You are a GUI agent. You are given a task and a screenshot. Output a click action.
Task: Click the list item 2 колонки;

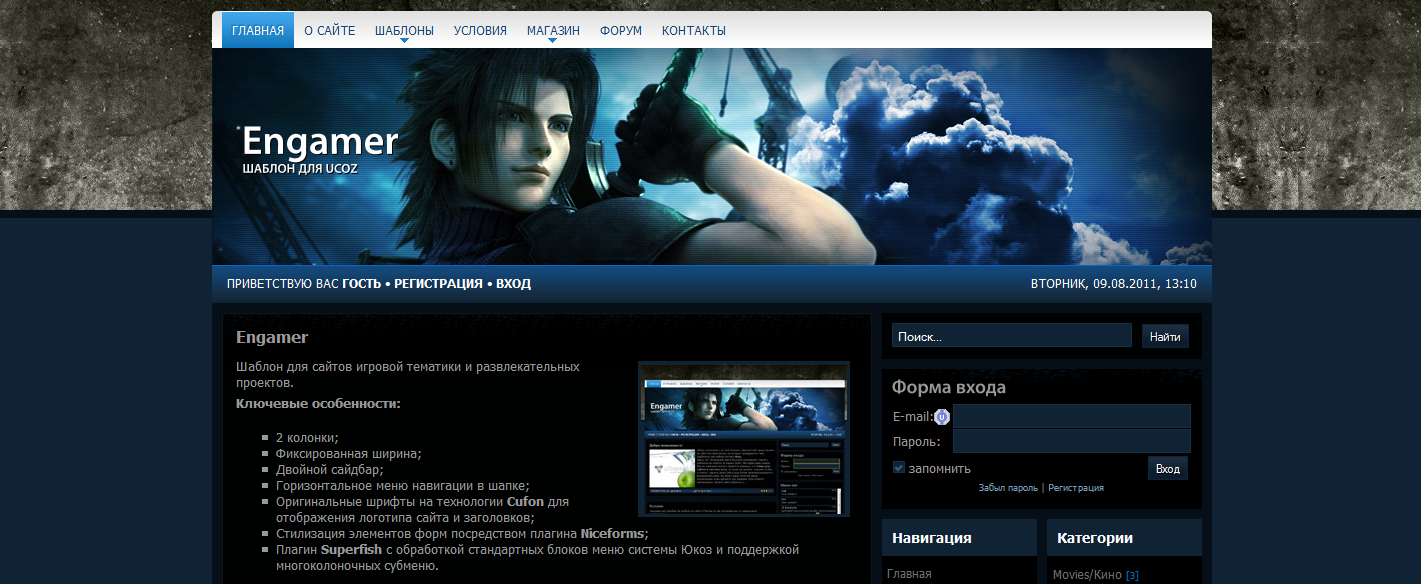click(x=307, y=438)
